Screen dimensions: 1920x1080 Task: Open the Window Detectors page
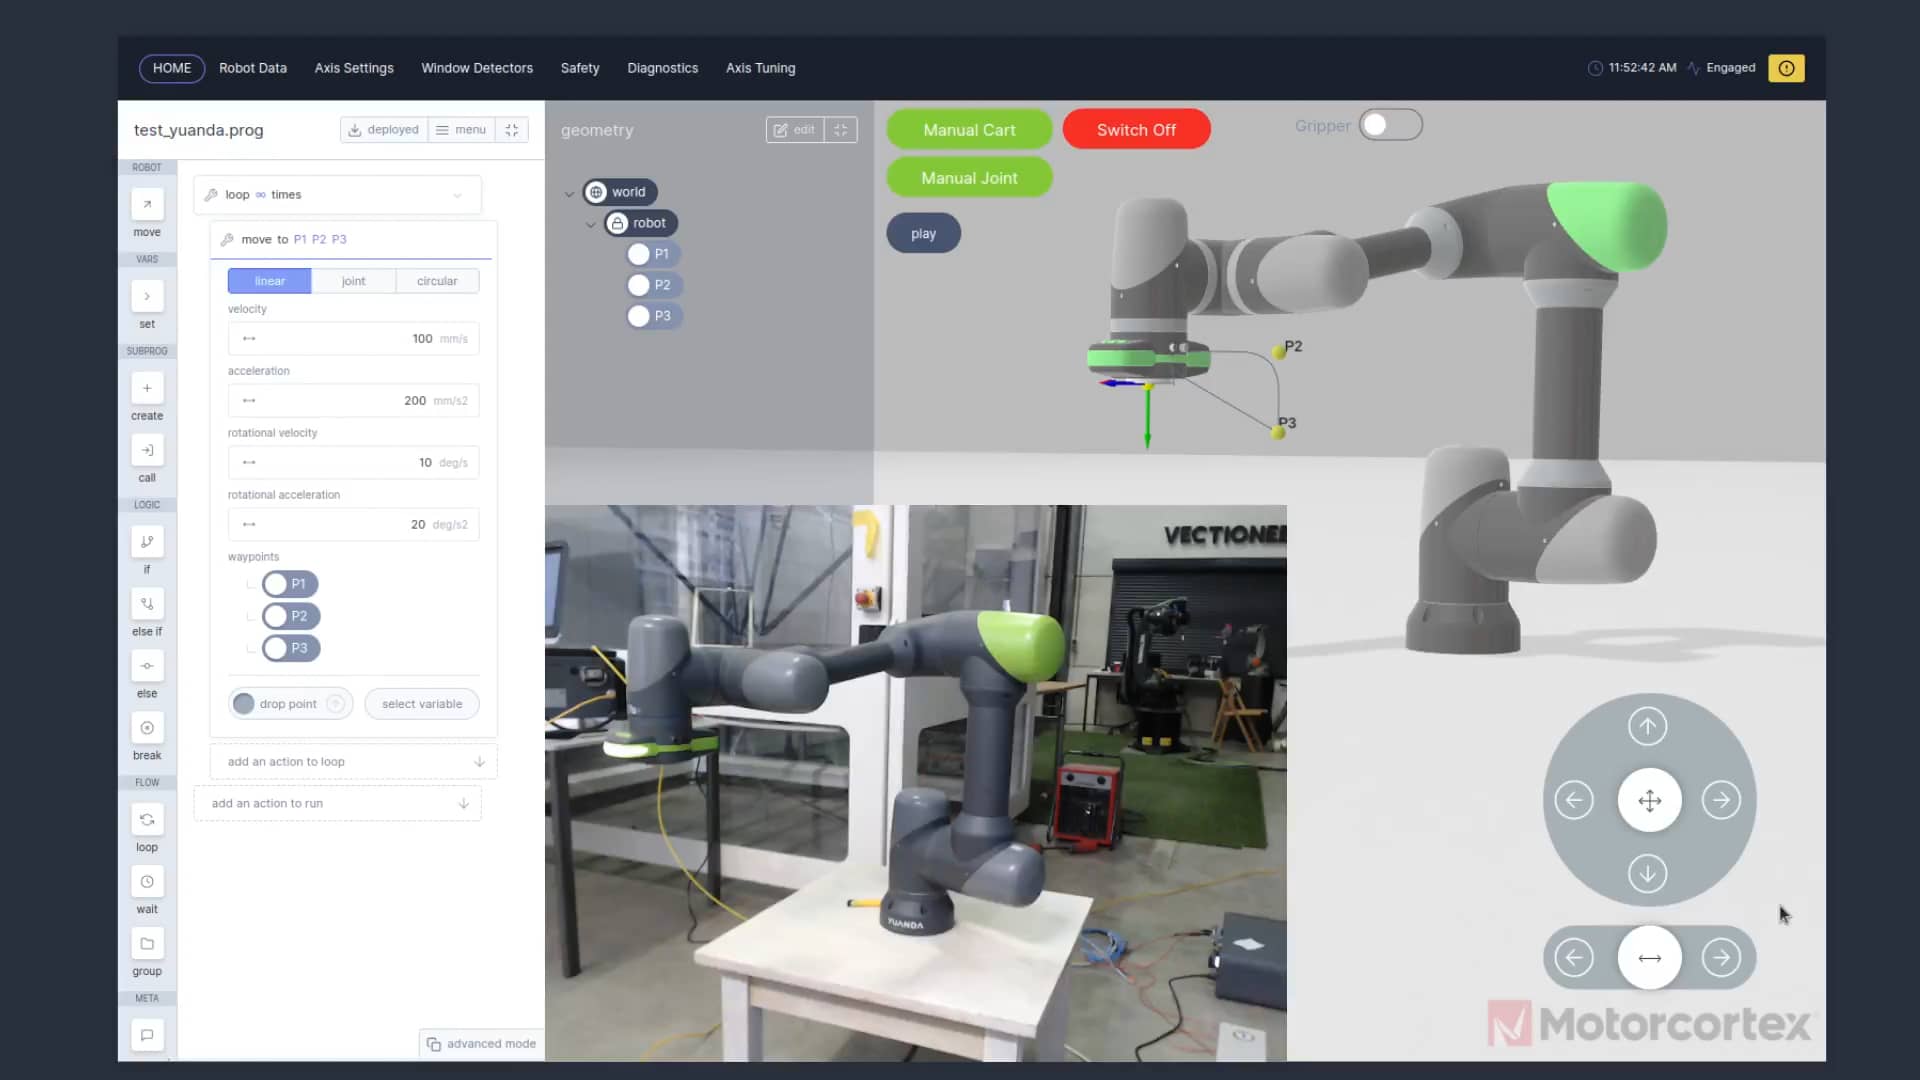[476, 68]
